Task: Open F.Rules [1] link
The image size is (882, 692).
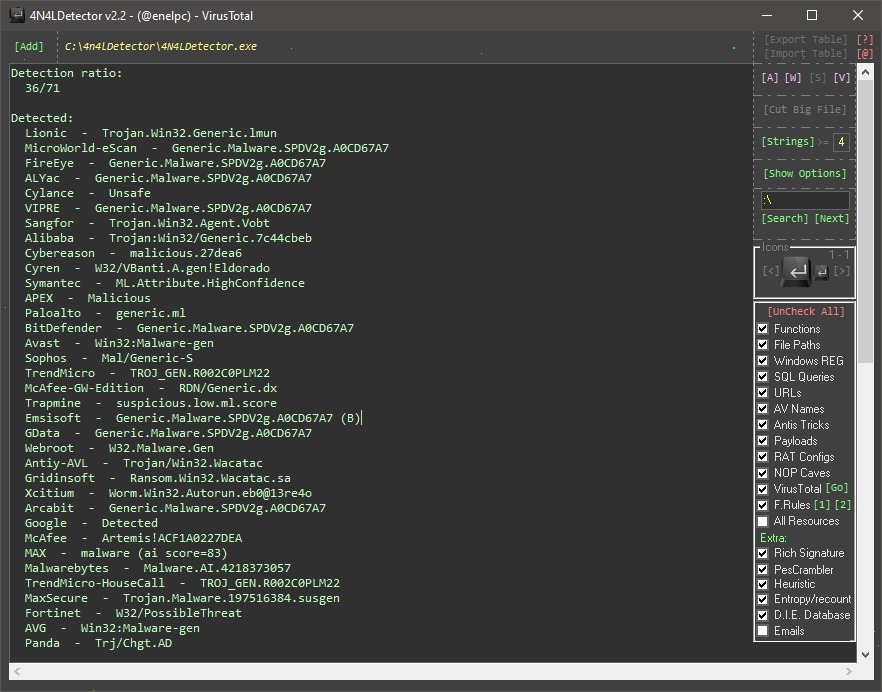Action: pos(822,505)
